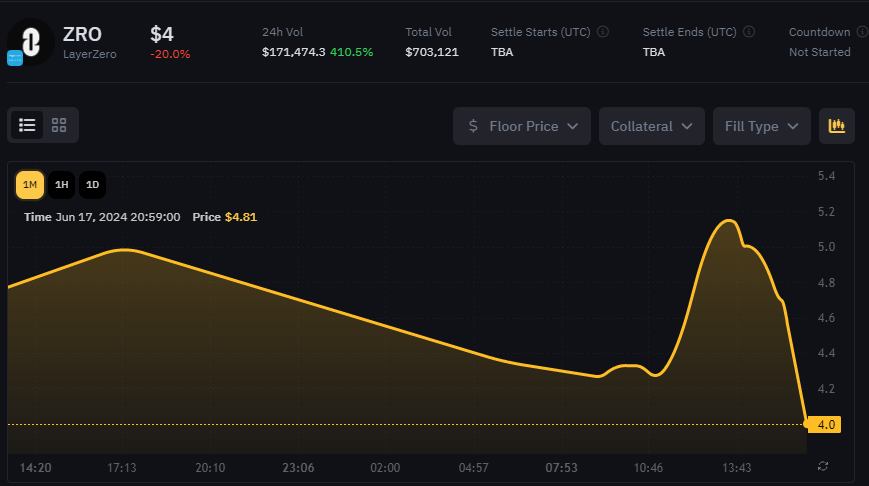Click the dollar sign in Floor Price

[473, 126]
